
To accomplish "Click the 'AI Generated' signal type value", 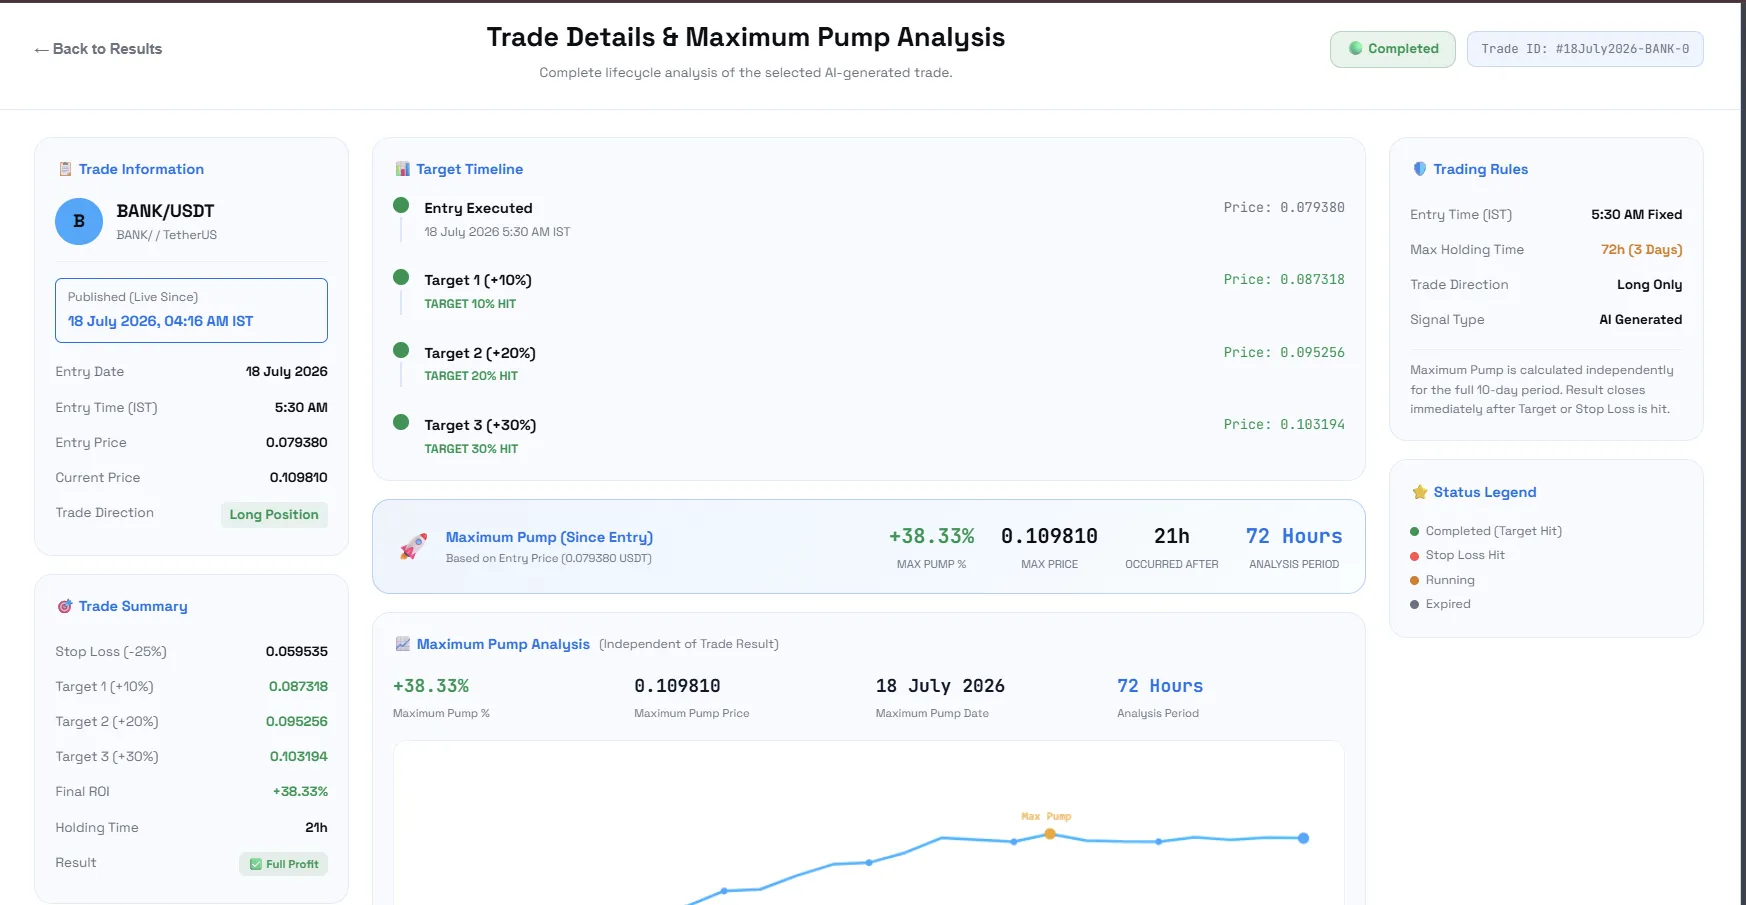I will [x=1641, y=319].
